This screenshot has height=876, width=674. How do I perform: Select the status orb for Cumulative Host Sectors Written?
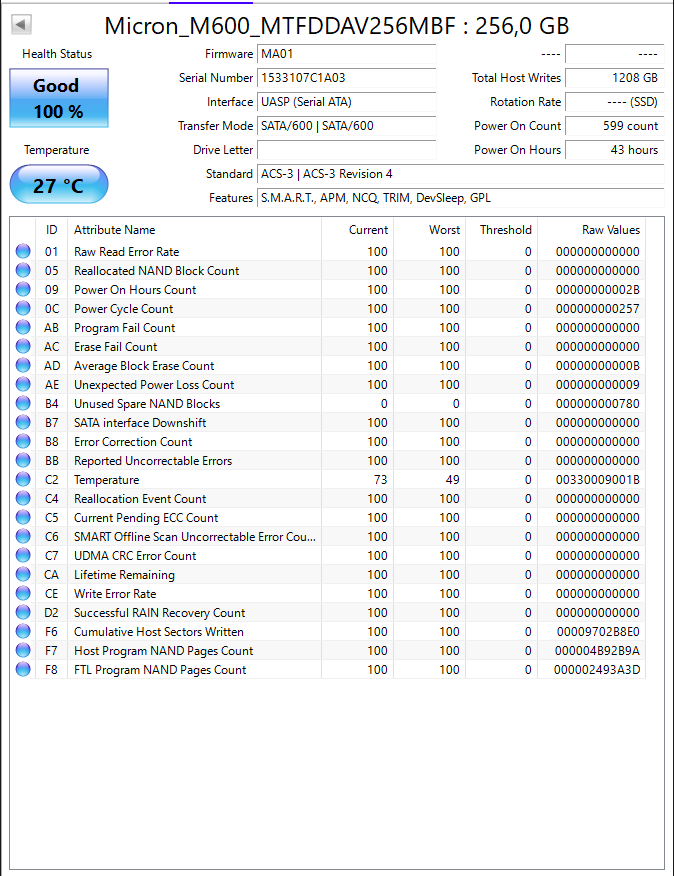[x=23, y=631]
